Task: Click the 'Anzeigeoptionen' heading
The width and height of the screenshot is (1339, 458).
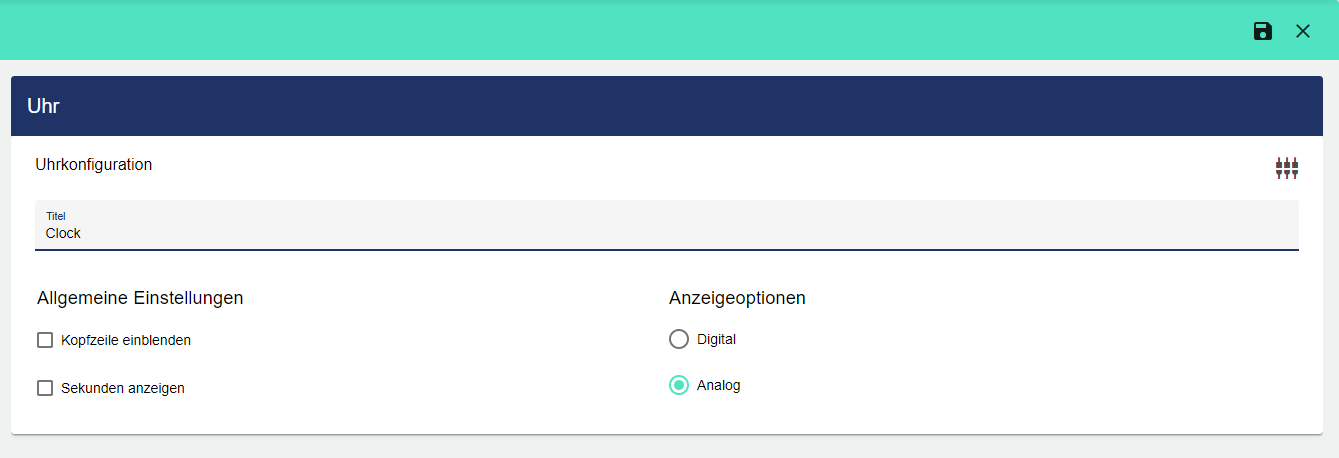Action: [x=737, y=298]
